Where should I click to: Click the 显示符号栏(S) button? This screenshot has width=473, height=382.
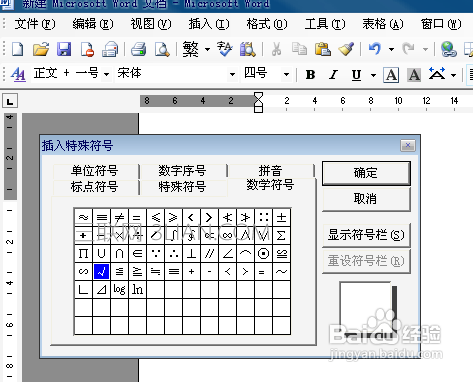click(366, 235)
